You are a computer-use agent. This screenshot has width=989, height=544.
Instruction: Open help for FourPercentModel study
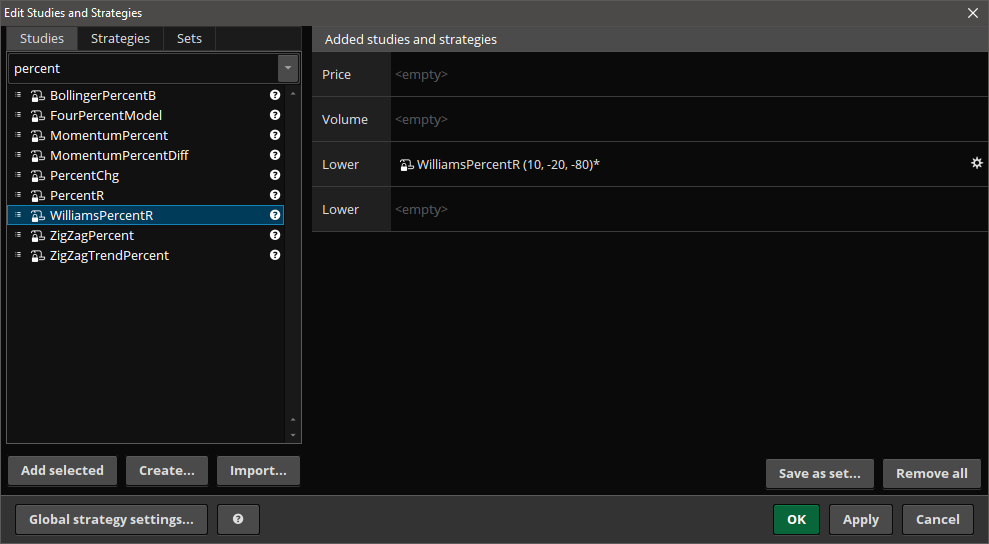(275, 115)
